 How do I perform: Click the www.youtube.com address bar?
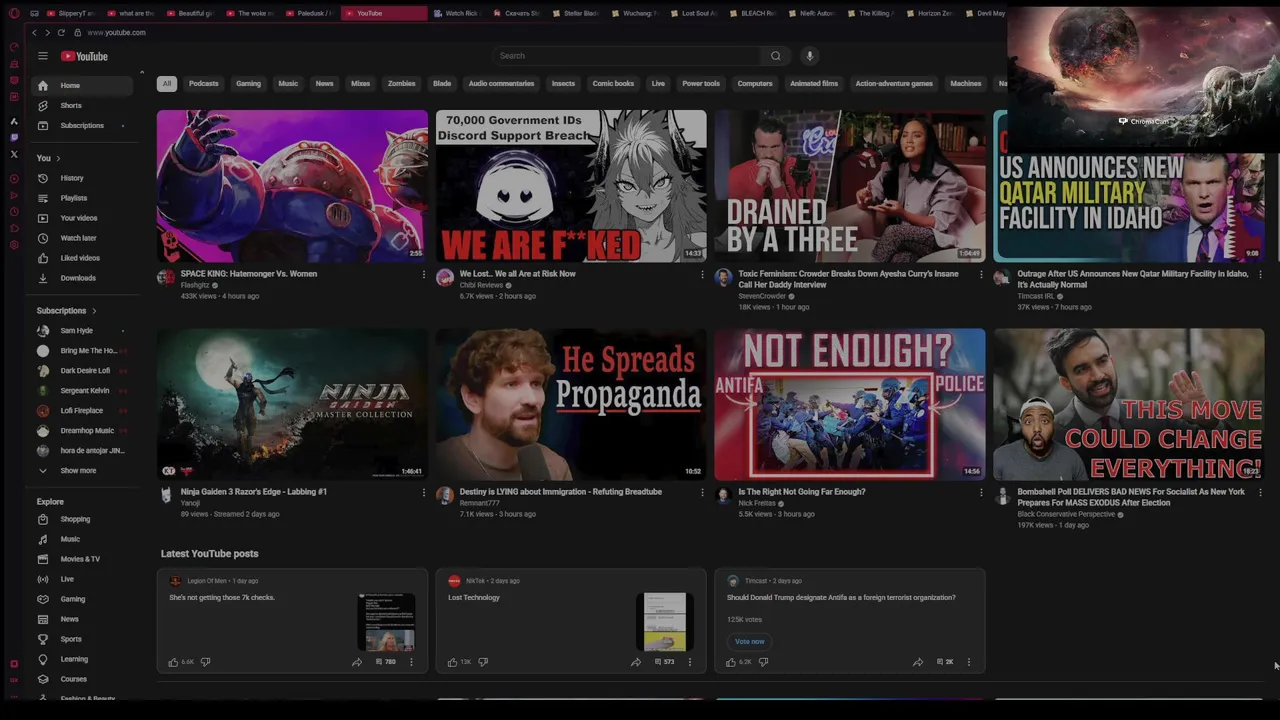116,33
